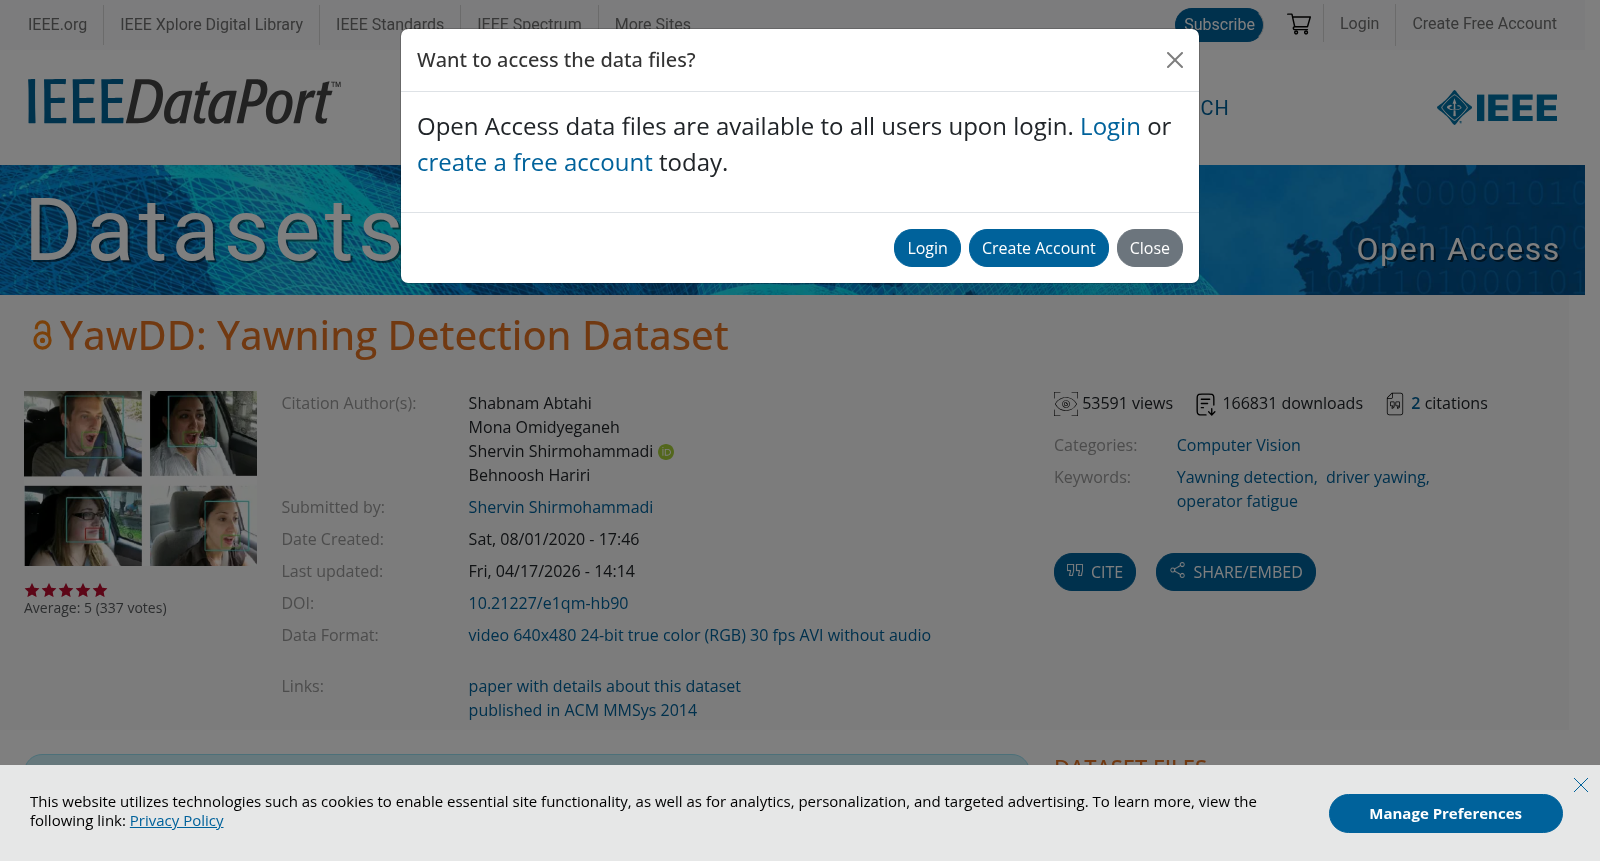Open the DOI link 10.21227/e1qm-hb90
1600x861 pixels.
(548, 604)
